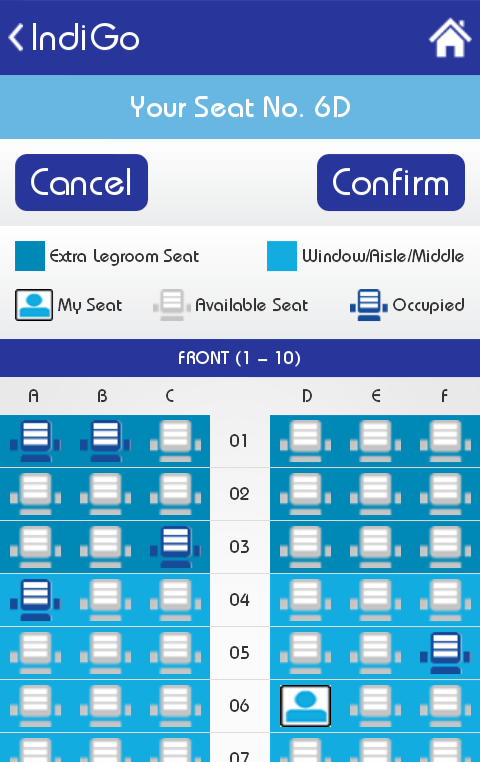Tap the home icon in header
Screen dimensions: 480x762
(450, 38)
